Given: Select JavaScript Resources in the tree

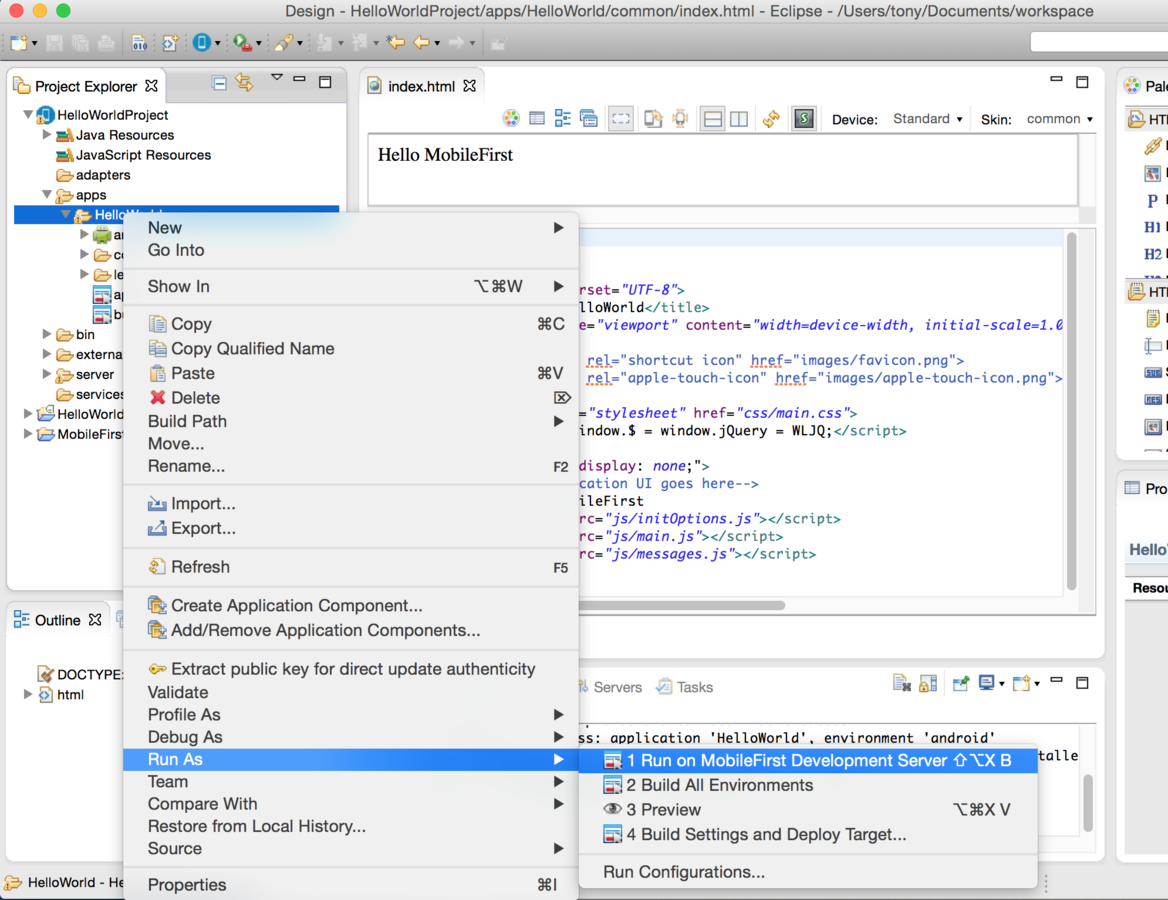Looking at the screenshot, I should [134, 155].
